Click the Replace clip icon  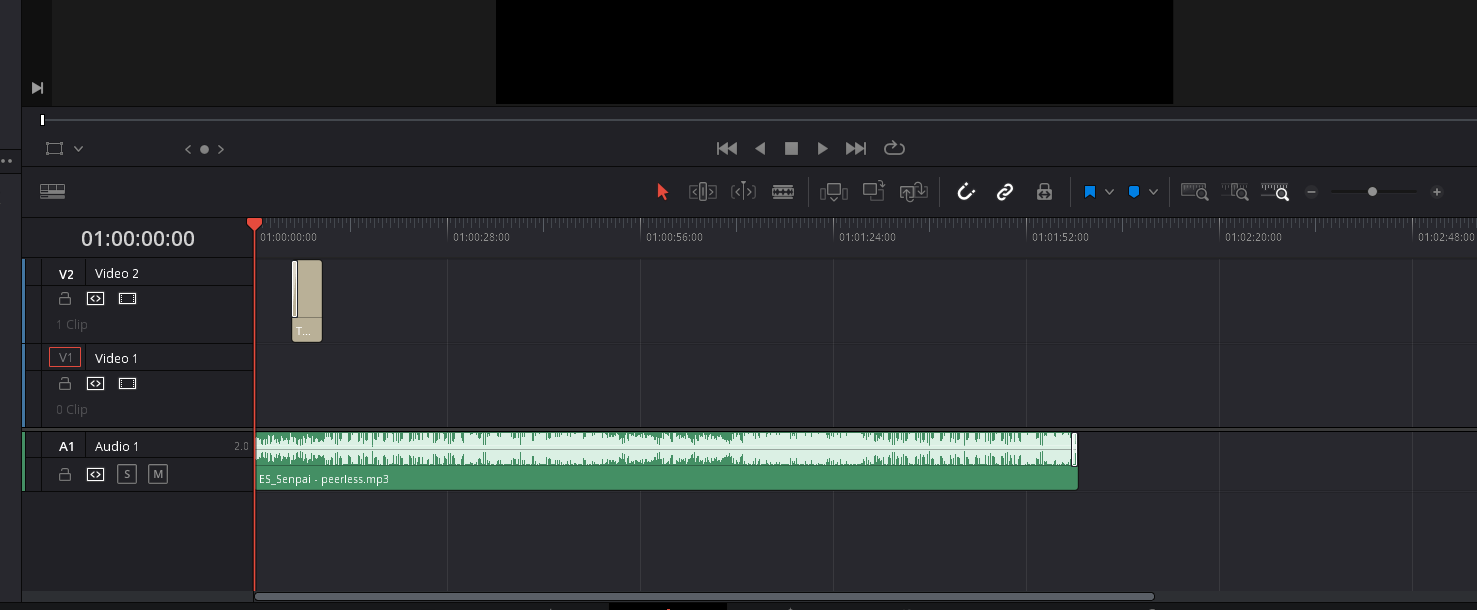tap(914, 192)
